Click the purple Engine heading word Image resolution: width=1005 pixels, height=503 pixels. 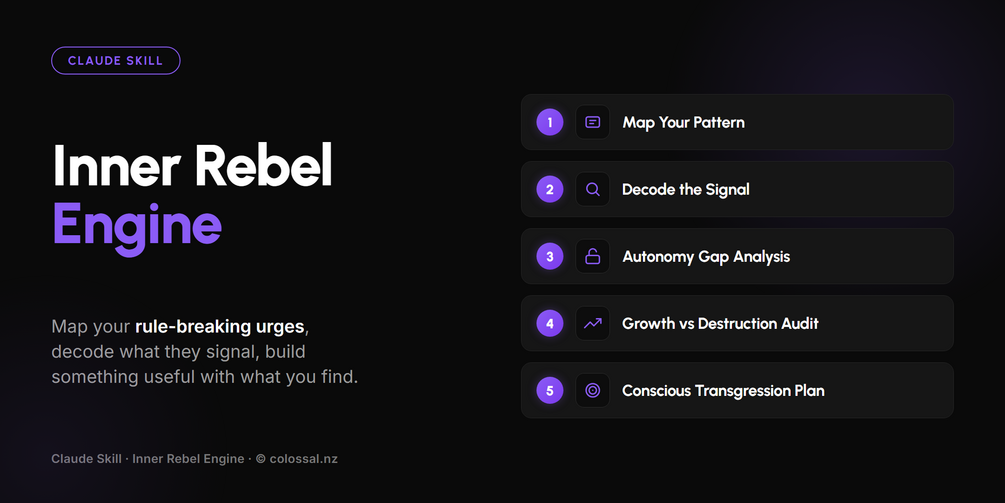(x=137, y=227)
